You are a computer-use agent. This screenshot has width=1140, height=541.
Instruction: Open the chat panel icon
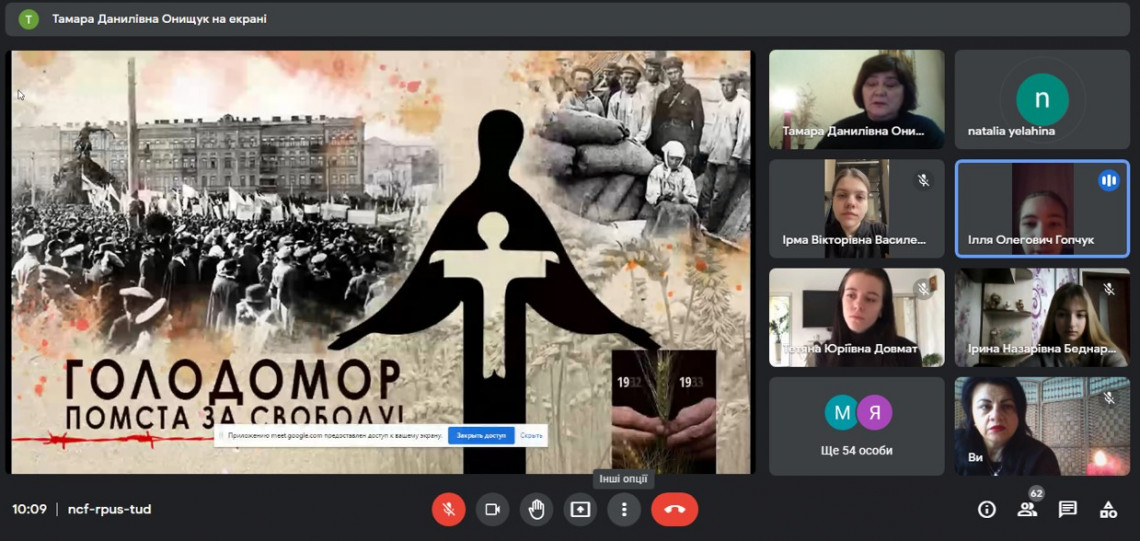tap(1067, 510)
